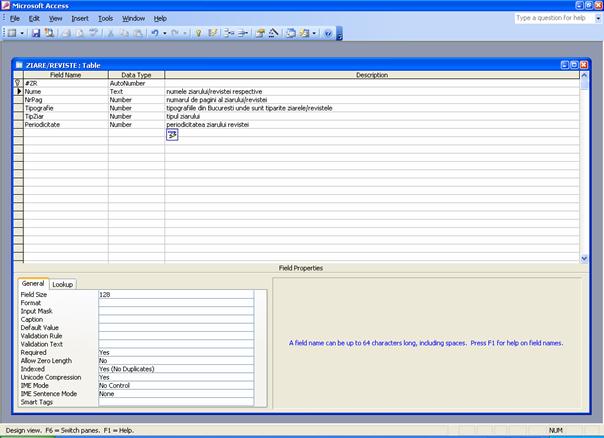
Task: Switch to the Lookup tab
Action: pos(63,284)
